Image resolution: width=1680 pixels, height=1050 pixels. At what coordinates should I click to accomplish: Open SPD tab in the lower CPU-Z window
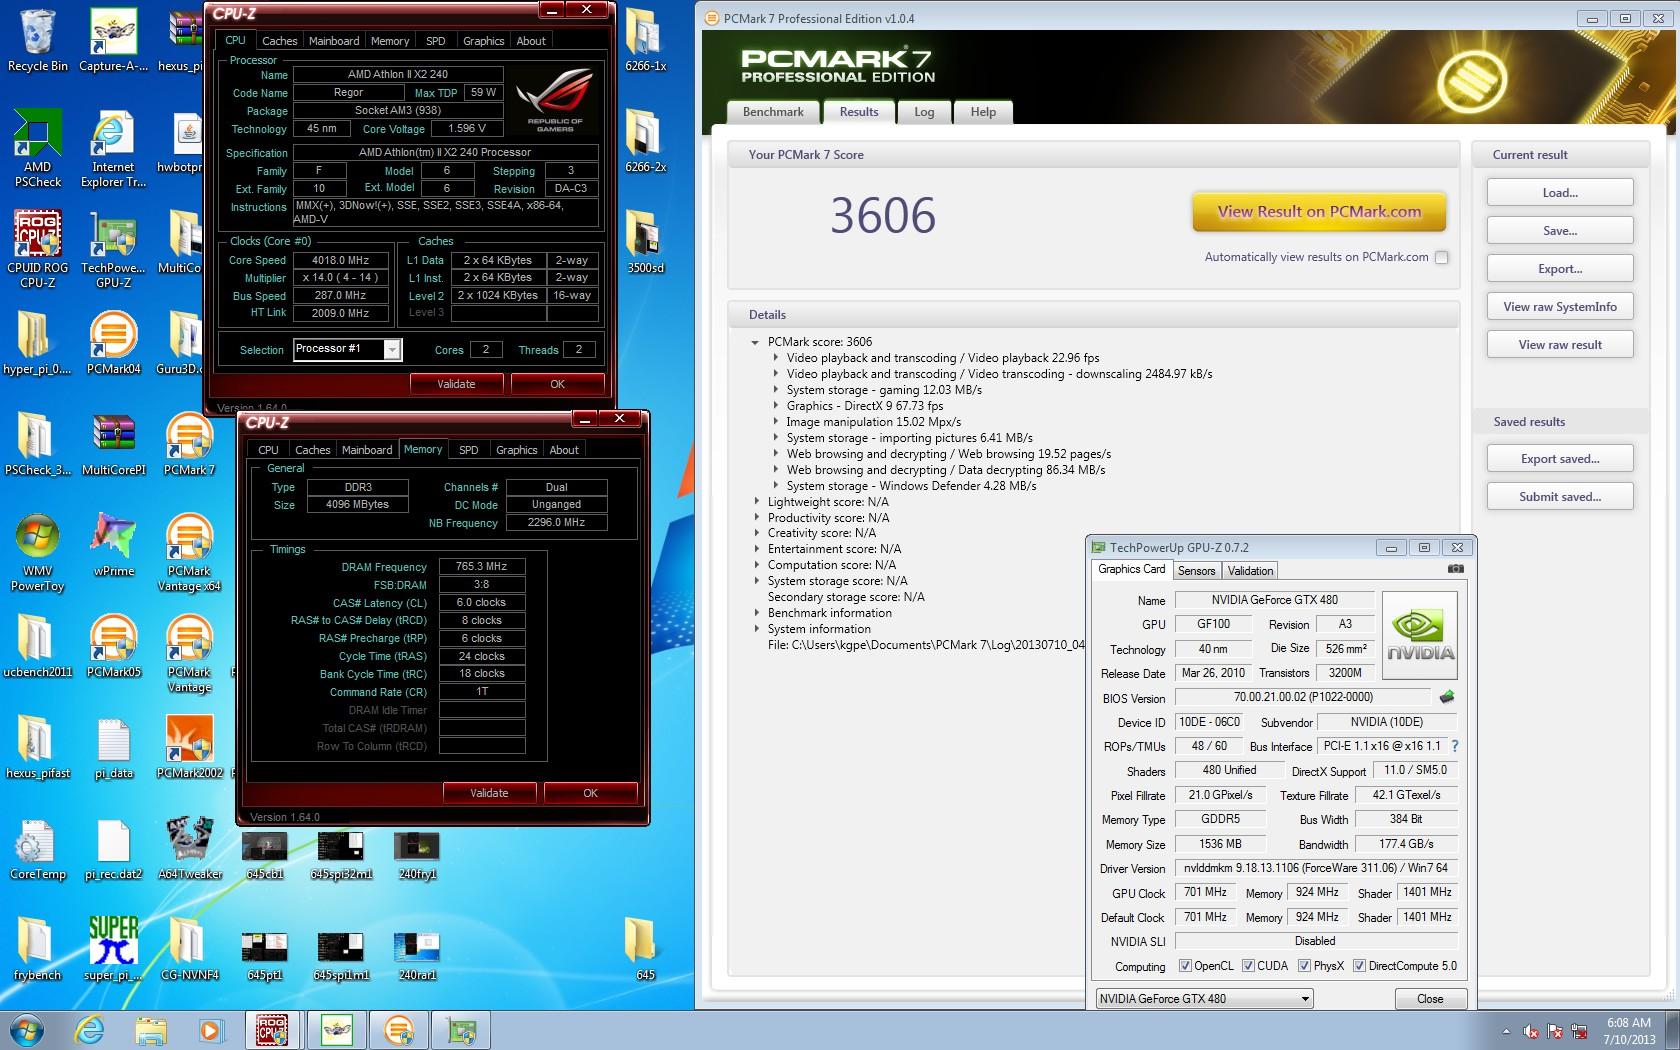point(468,450)
